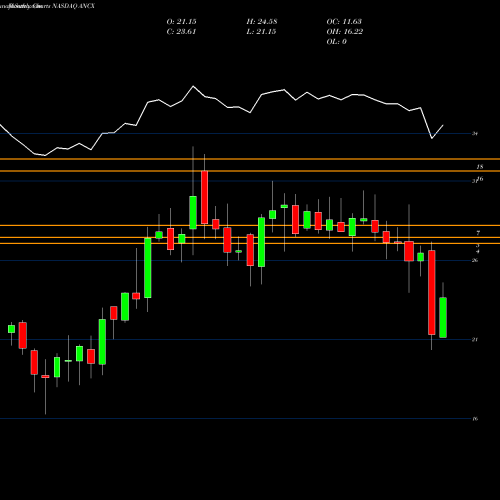500x500 pixels.
Task: Click the high value H: 24.58
Action: [262, 22]
